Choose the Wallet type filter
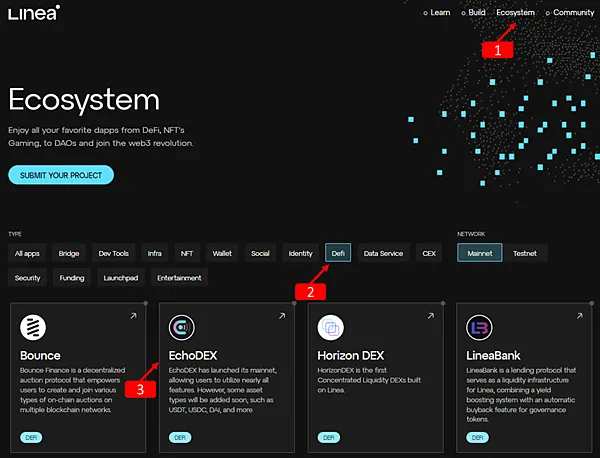This screenshot has height=458, width=600. click(x=222, y=253)
